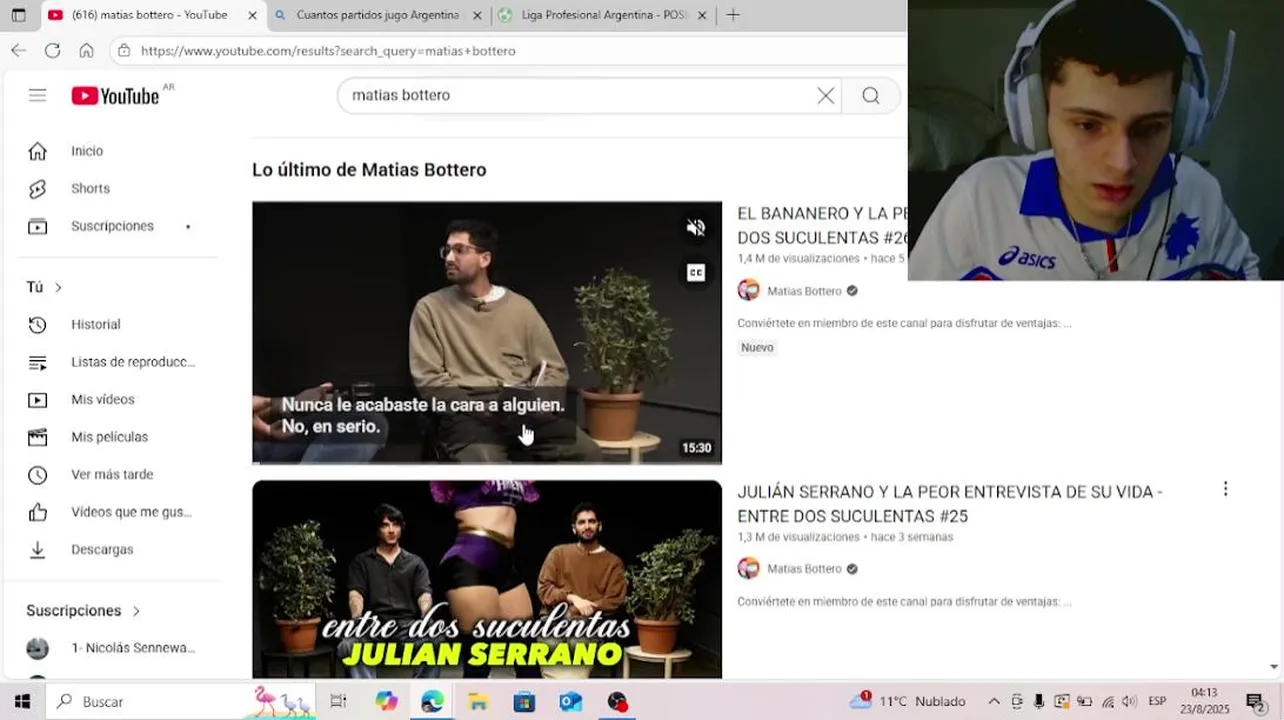Screen dimensions: 1284x720
Task: Expand the Suscripciones section heading
Action: [x=83, y=610]
